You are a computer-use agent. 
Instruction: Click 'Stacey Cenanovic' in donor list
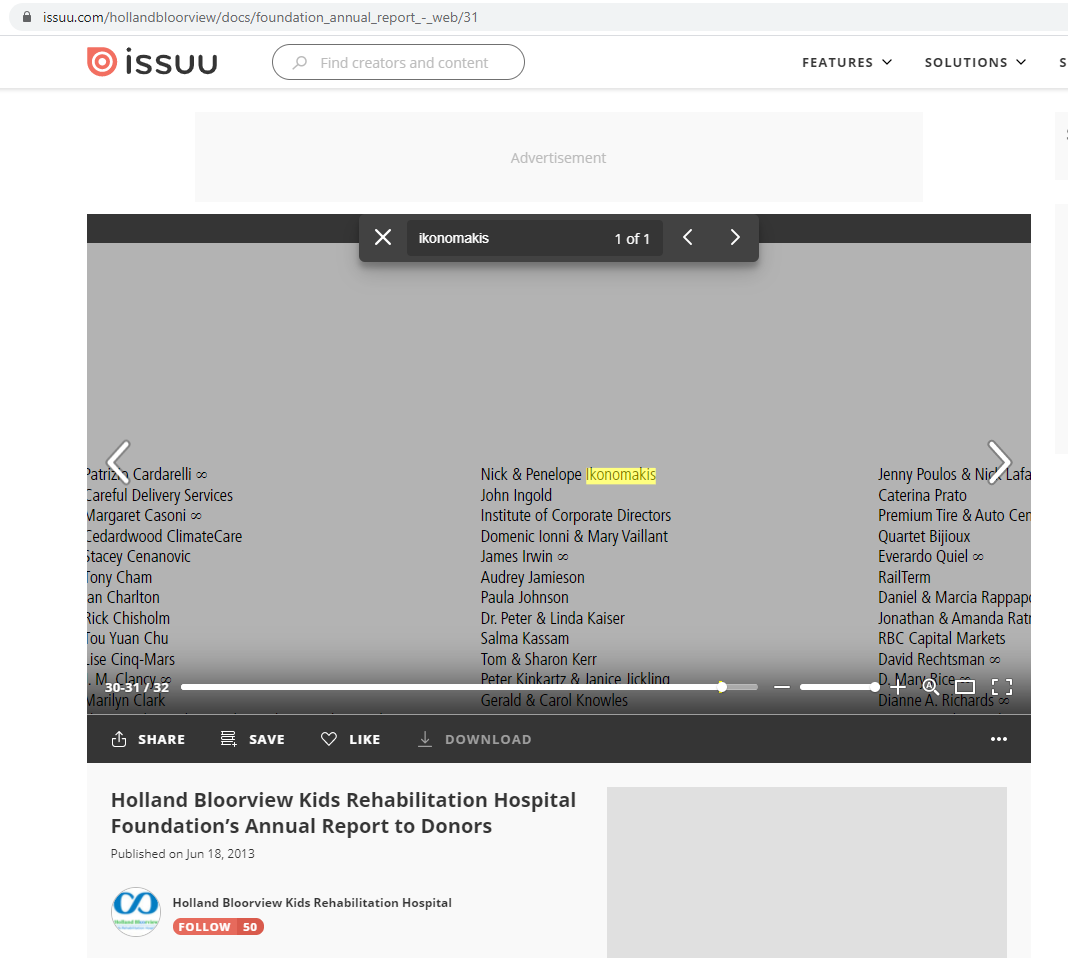click(x=139, y=556)
